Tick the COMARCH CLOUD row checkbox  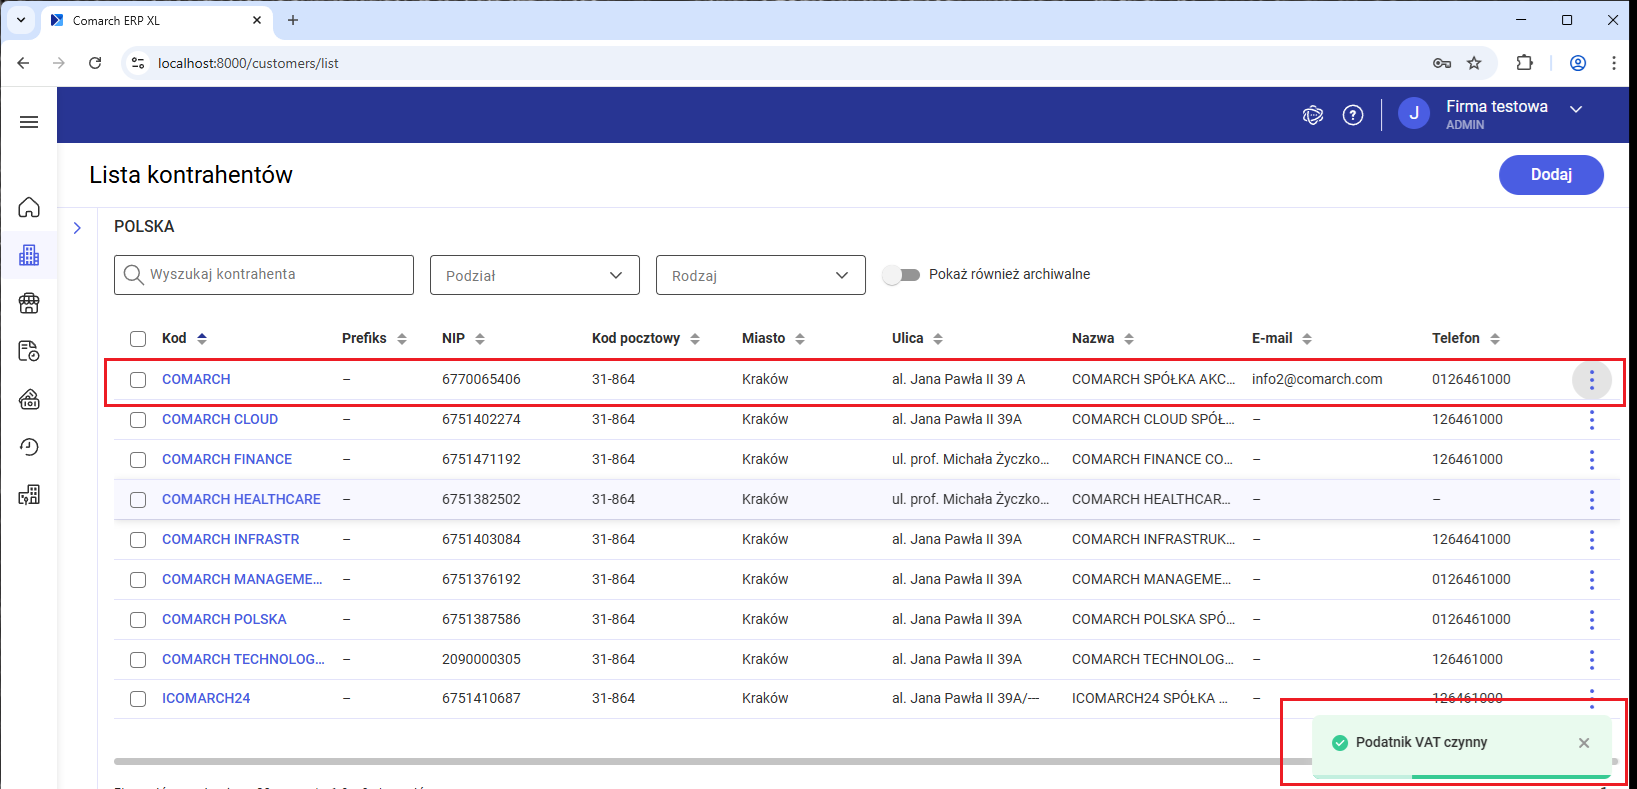(138, 420)
